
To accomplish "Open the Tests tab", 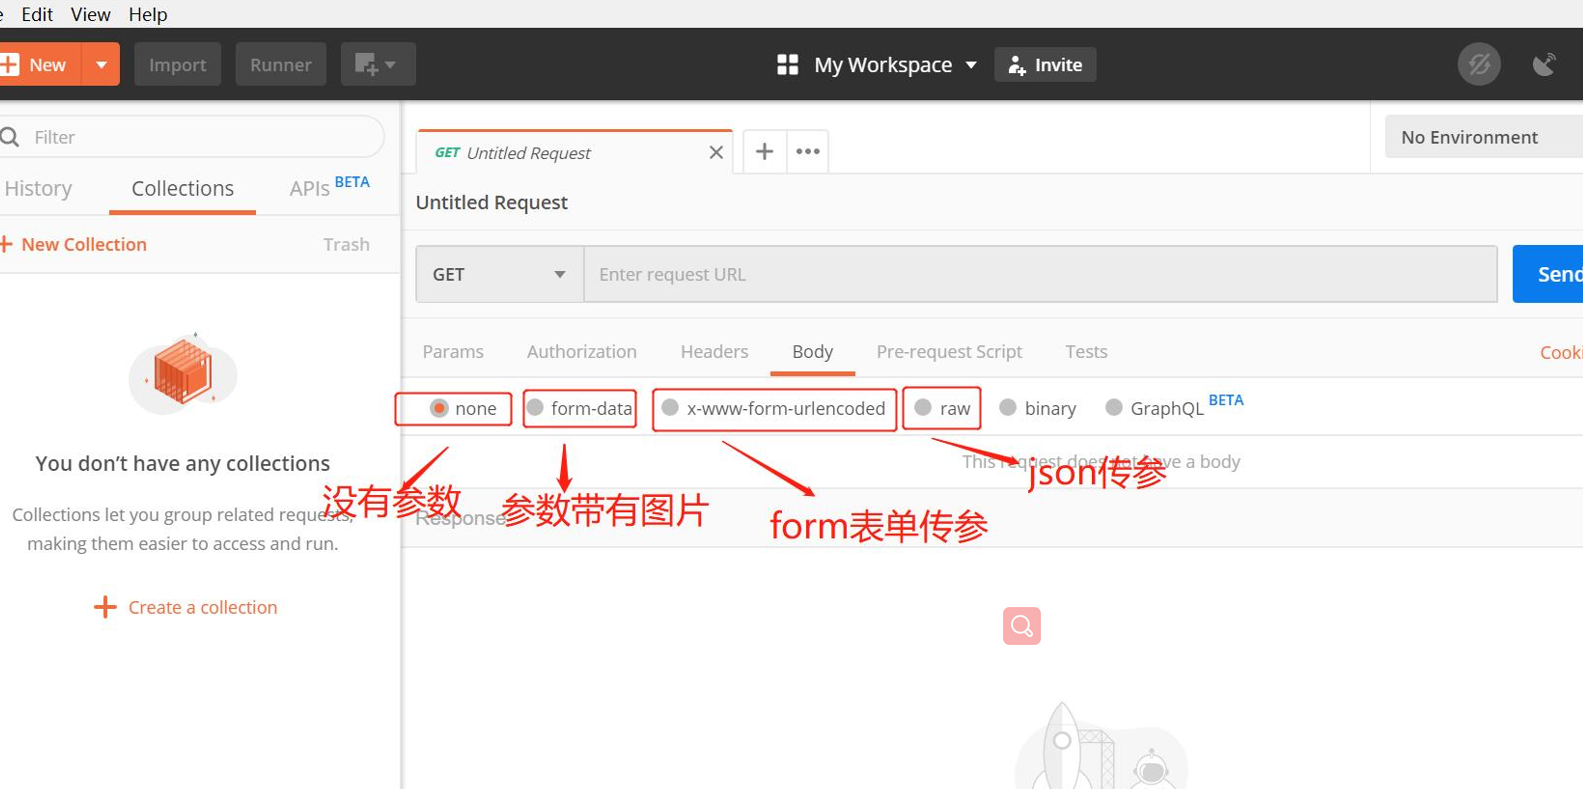I will (1086, 351).
